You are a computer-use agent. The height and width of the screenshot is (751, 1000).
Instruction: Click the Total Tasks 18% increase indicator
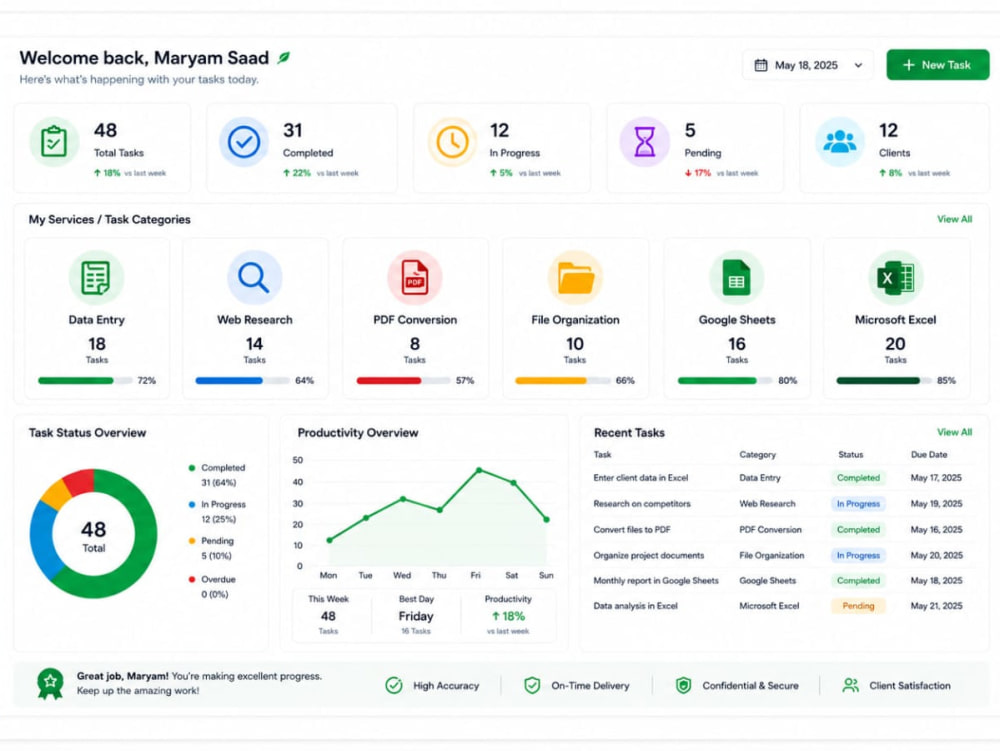click(107, 173)
